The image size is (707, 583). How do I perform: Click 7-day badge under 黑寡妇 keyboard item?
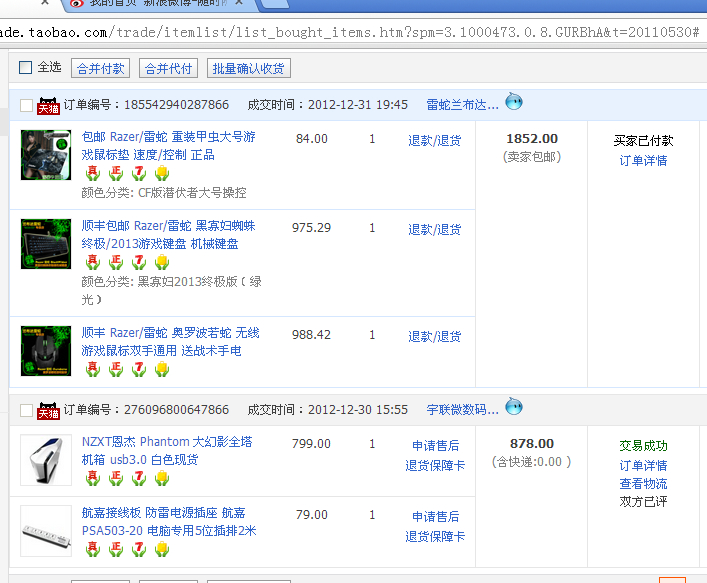139,262
